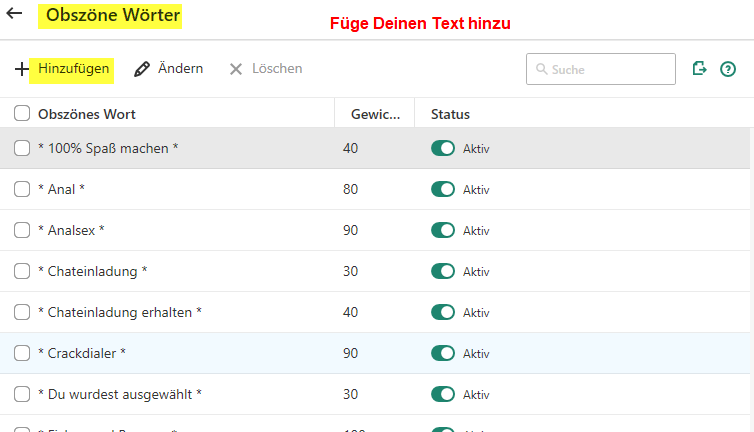Click the 'Hinzufügen' button
The height and width of the screenshot is (432, 754).
click(x=74, y=68)
